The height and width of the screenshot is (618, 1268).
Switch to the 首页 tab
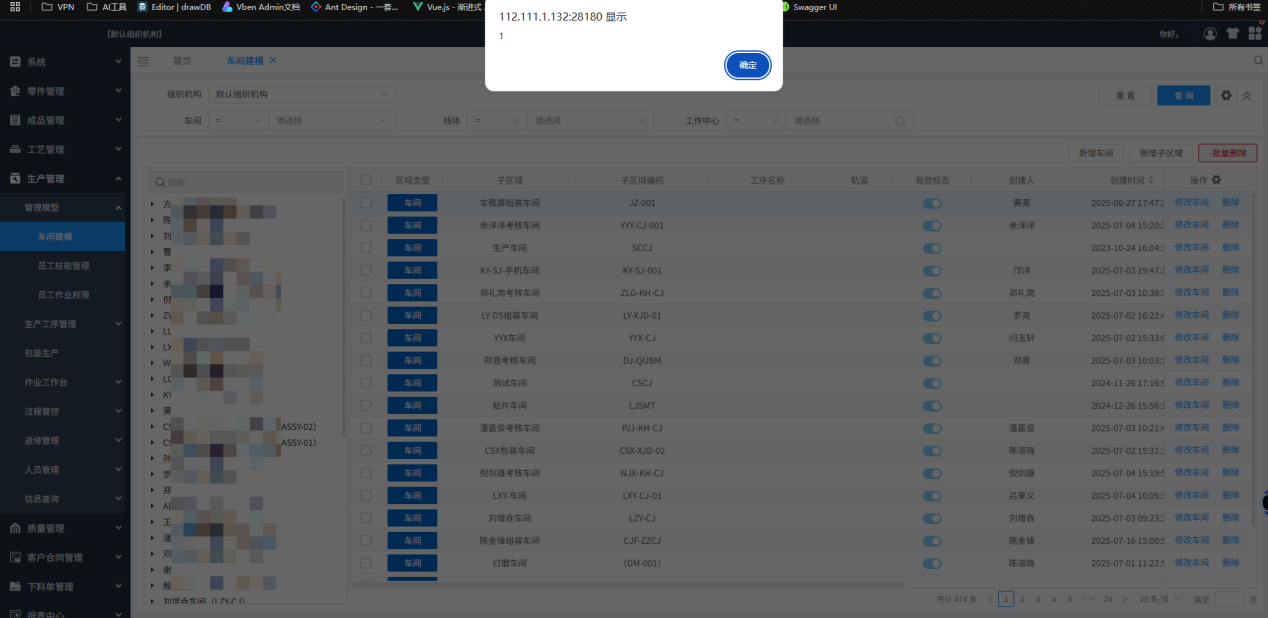tap(182, 59)
